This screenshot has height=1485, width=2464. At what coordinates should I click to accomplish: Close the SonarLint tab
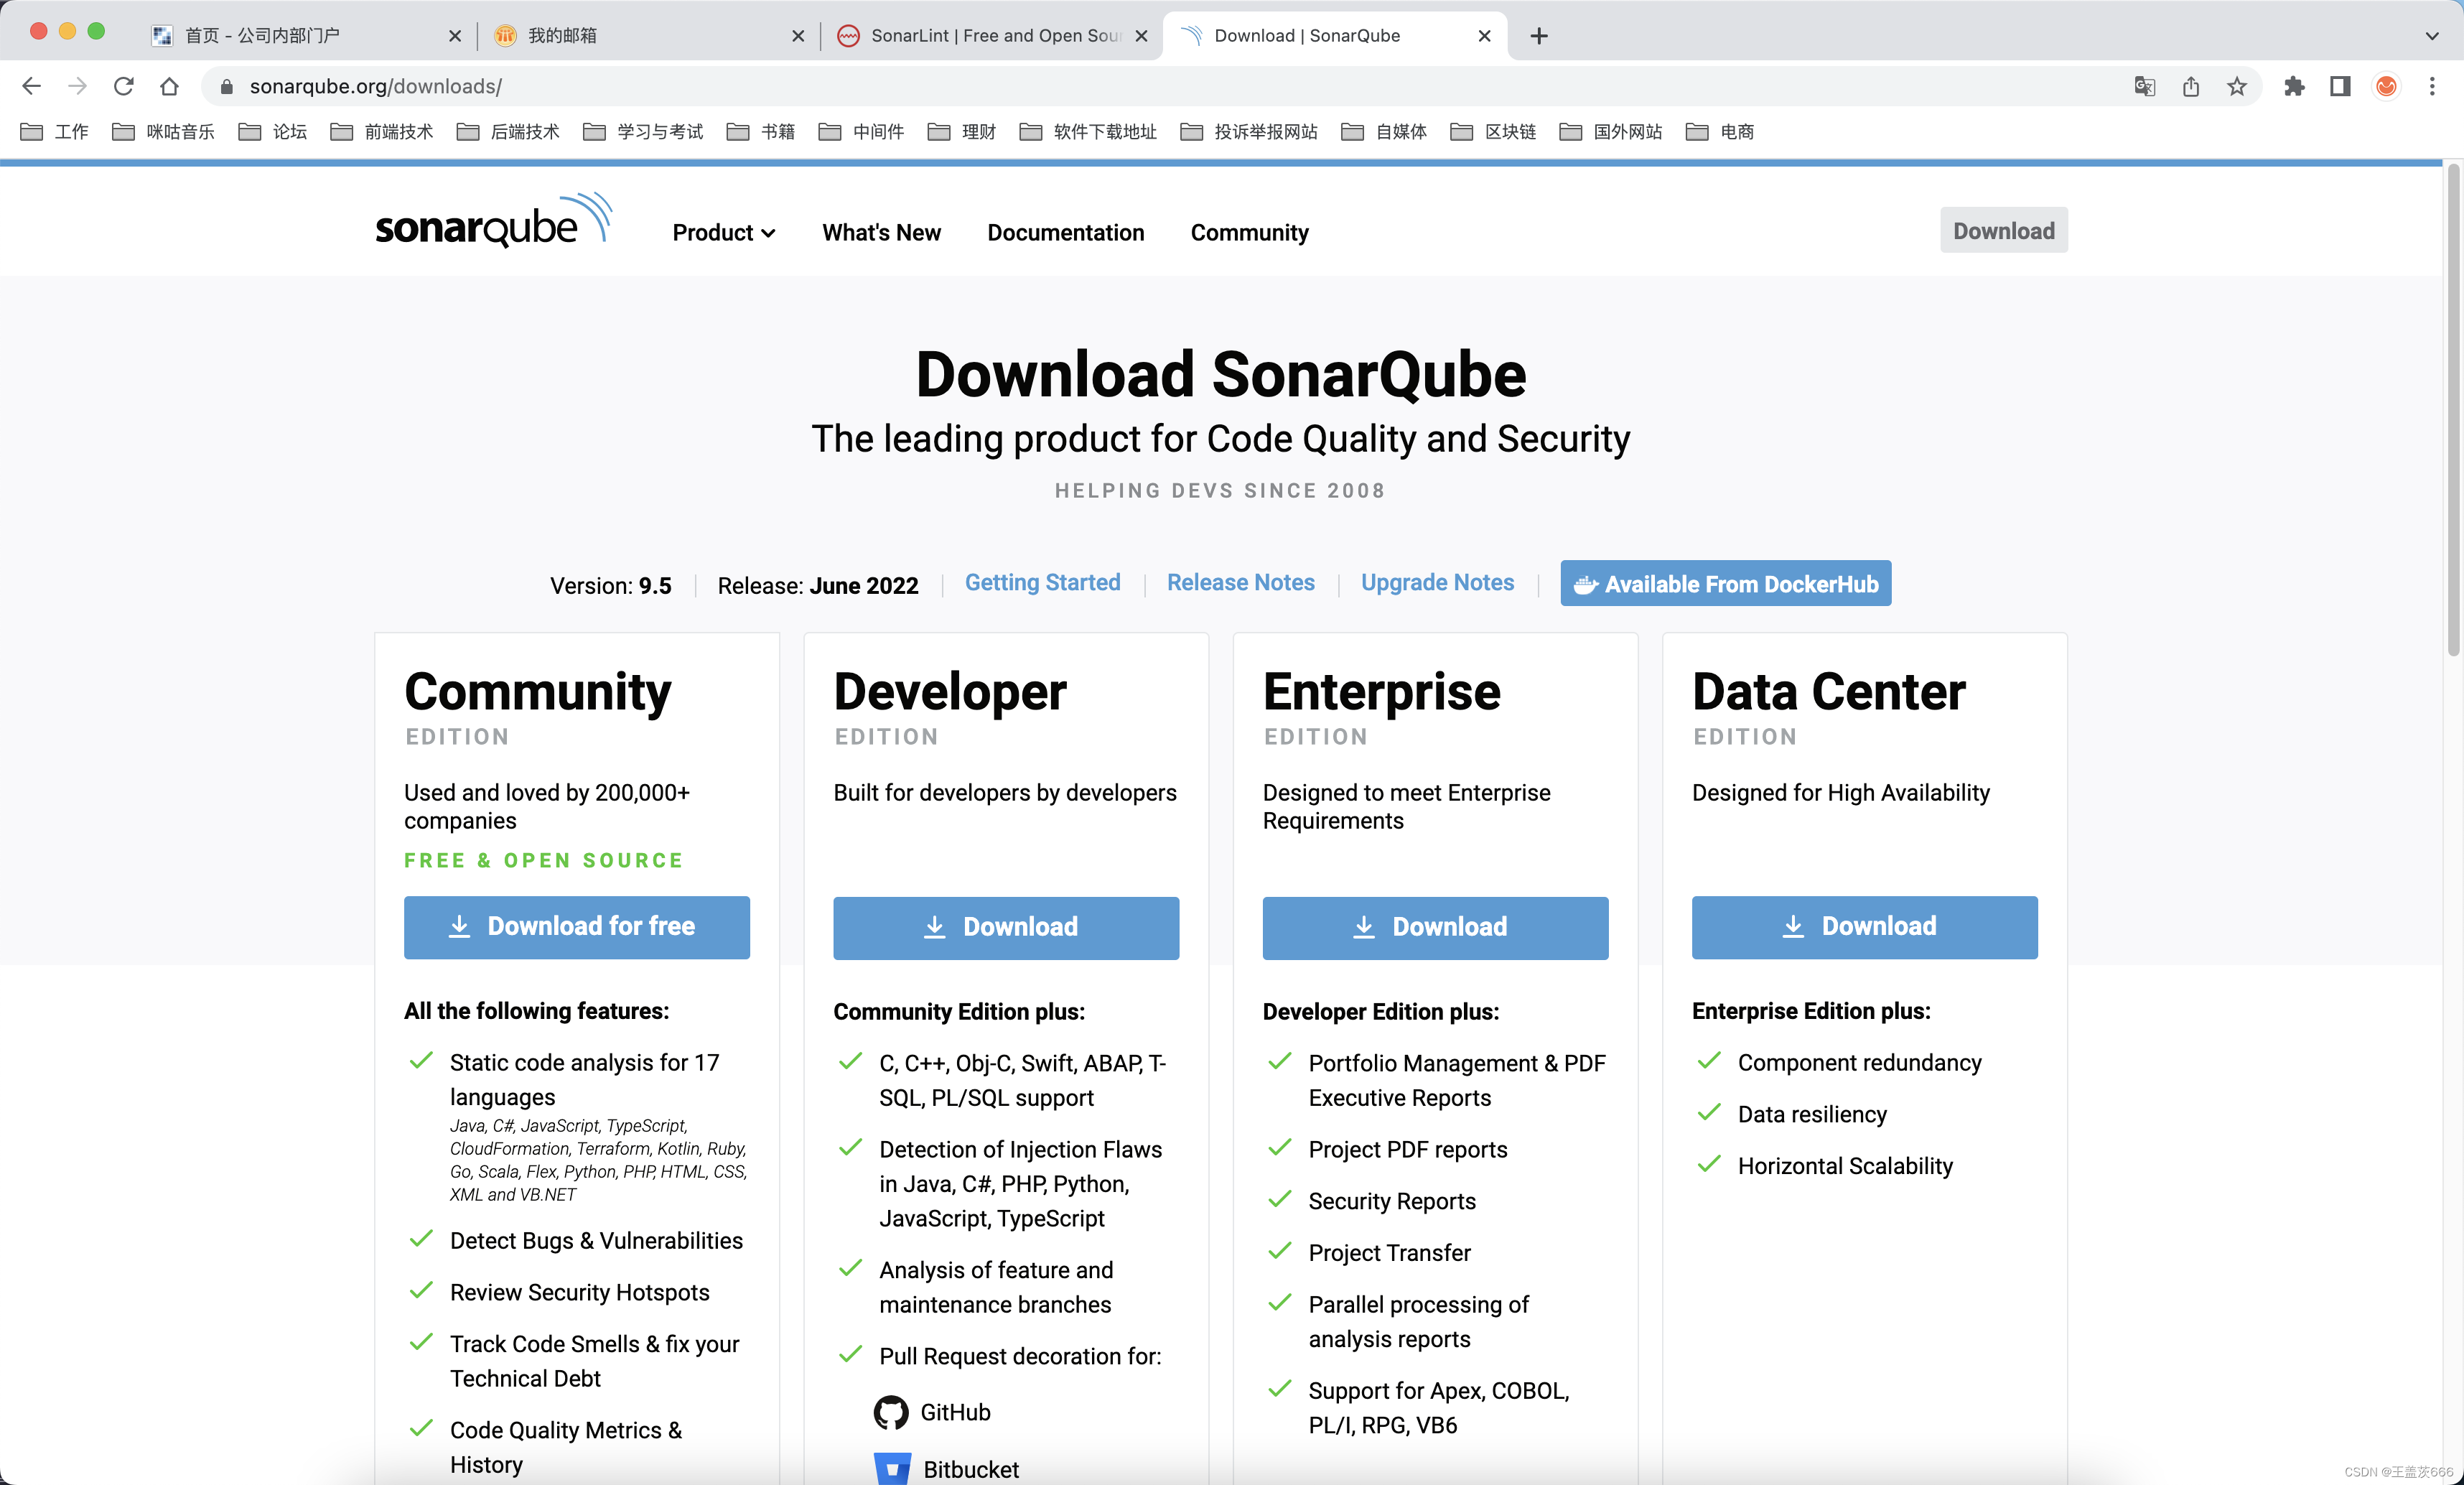pyautogui.click(x=1141, y=36)
